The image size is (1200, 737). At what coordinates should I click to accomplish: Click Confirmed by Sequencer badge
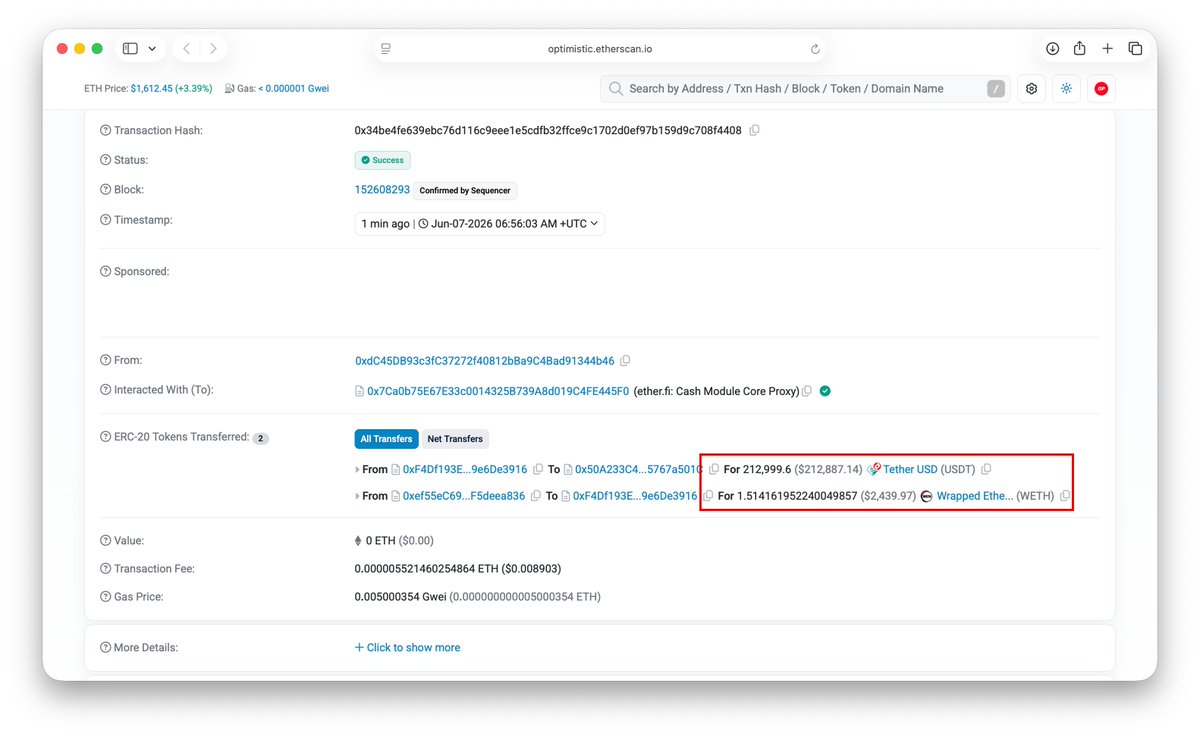pos(465,191)
